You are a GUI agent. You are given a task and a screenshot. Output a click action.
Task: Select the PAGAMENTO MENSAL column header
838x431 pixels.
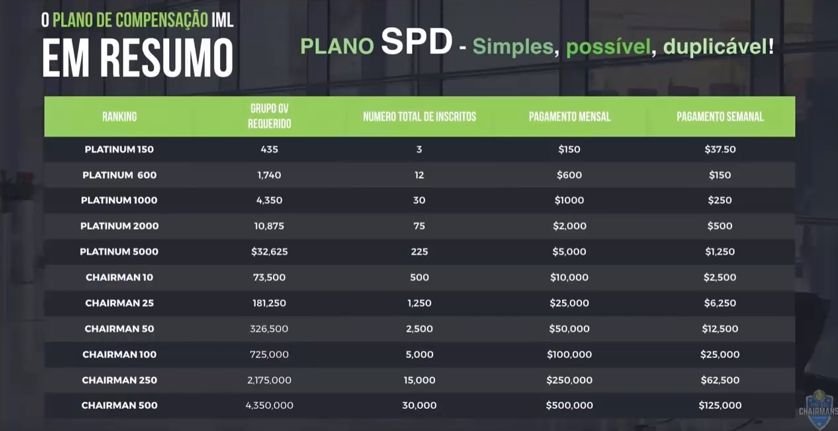[x=569, y=117]
